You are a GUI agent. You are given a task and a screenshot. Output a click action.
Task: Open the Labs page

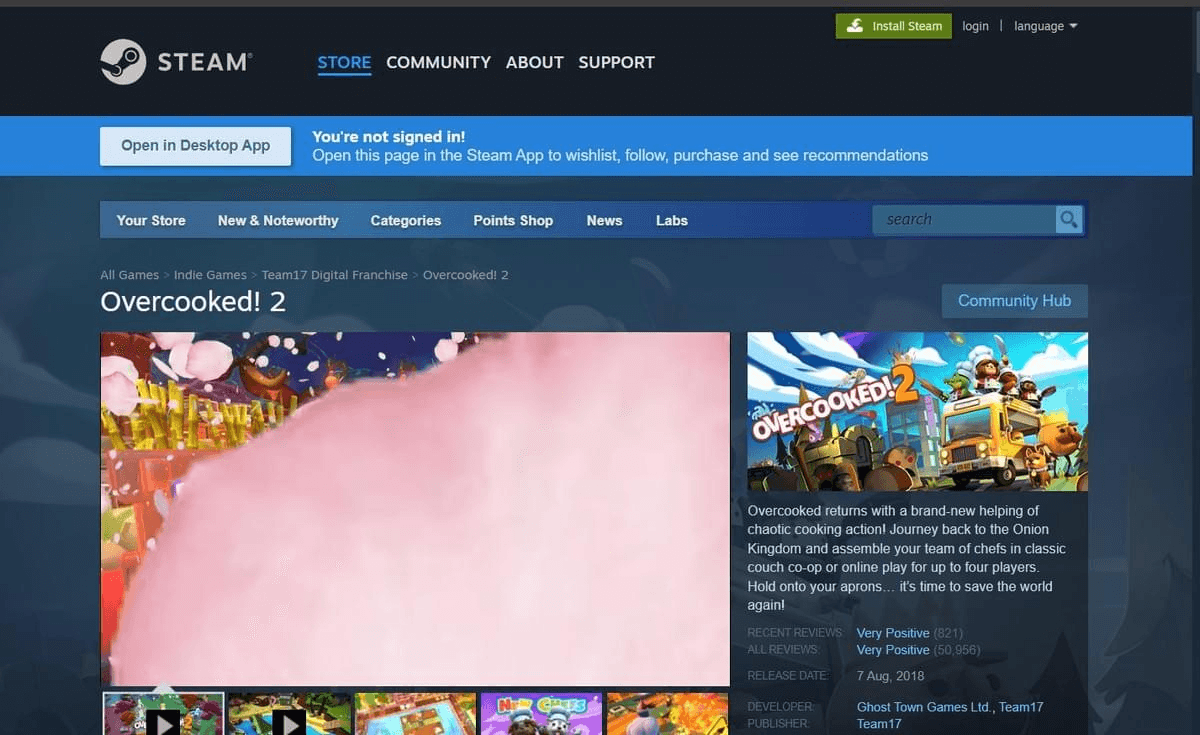(x=671, y=220)
